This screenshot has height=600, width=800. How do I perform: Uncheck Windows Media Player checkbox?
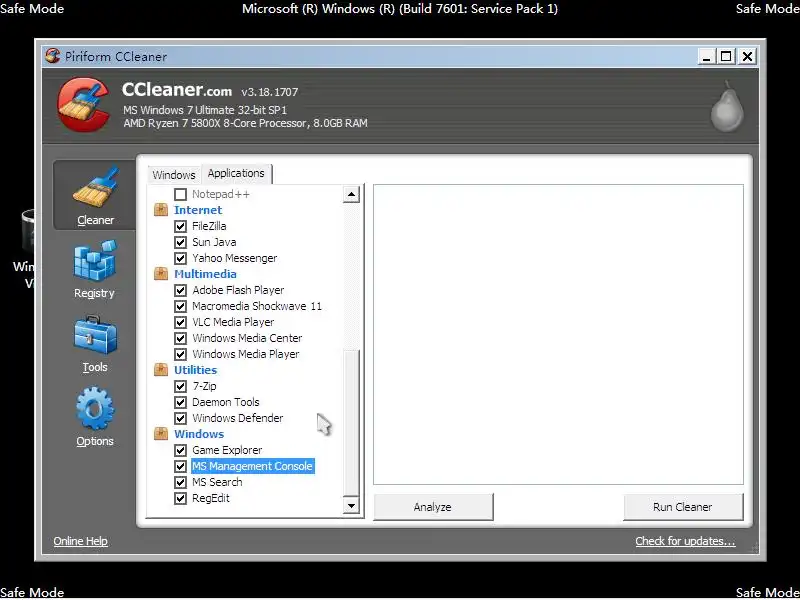click(x=180, y=354)
